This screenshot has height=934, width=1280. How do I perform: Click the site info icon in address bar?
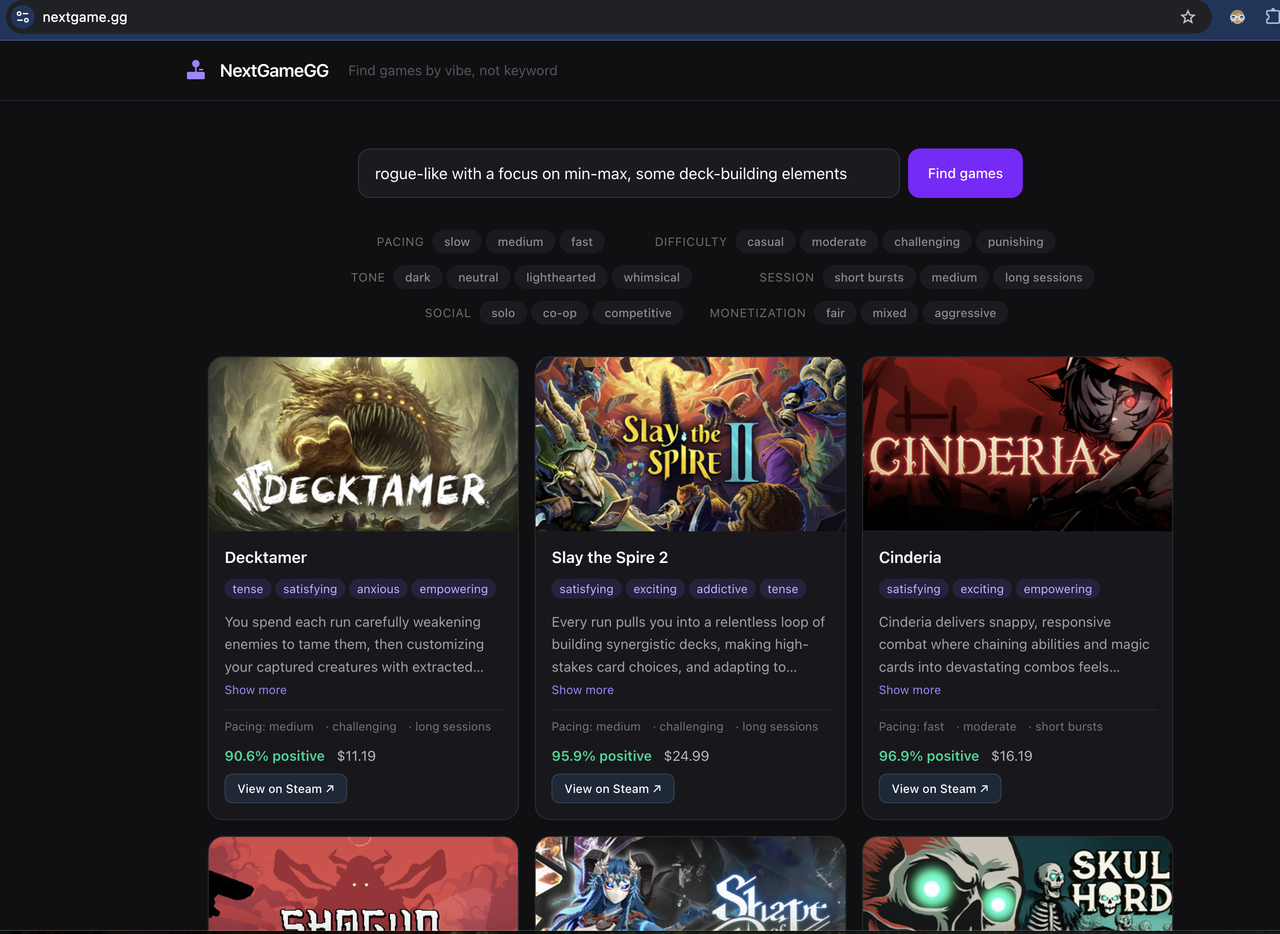click(22, 17)
